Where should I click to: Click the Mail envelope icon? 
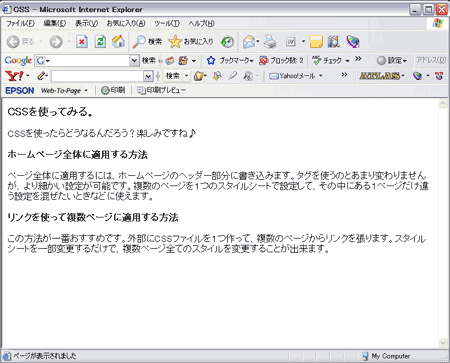(249, 42)
